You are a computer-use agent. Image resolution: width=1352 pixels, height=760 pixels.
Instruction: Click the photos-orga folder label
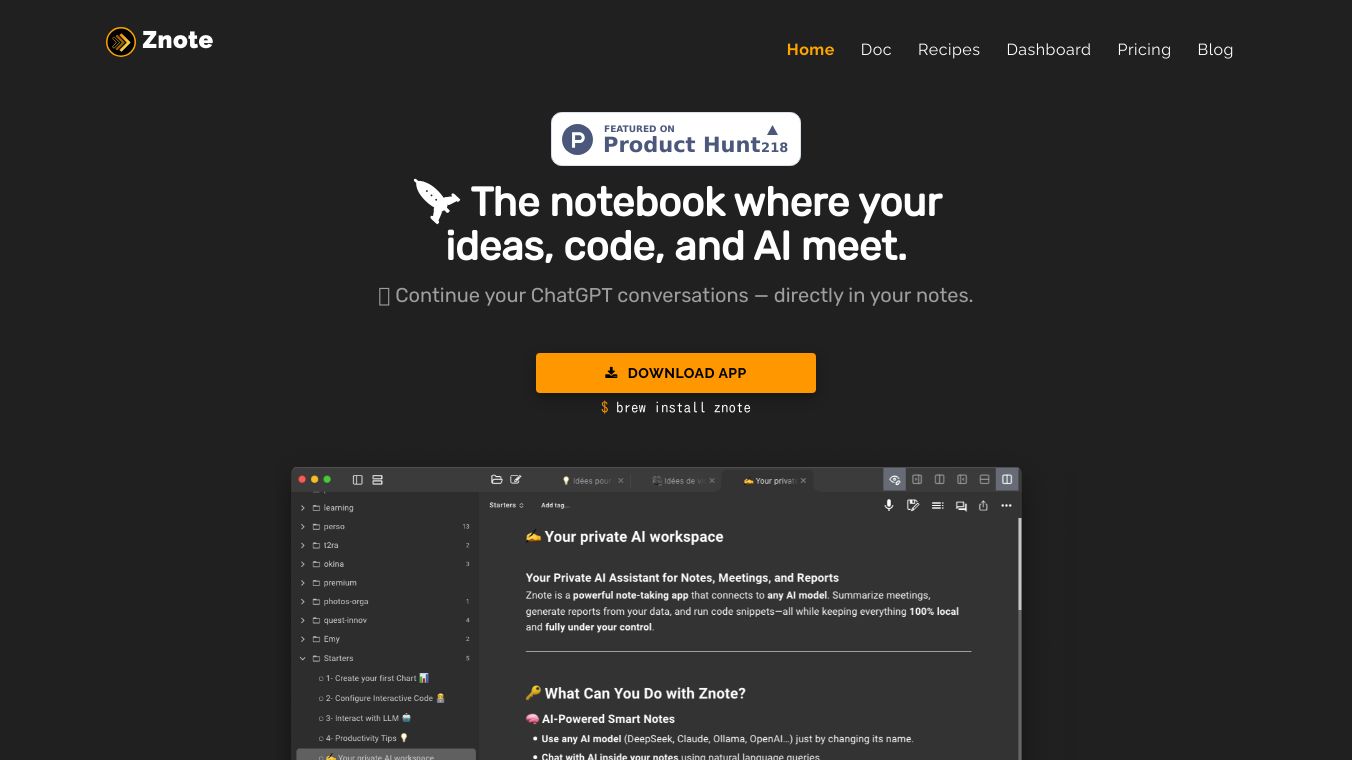coord(345,602)
